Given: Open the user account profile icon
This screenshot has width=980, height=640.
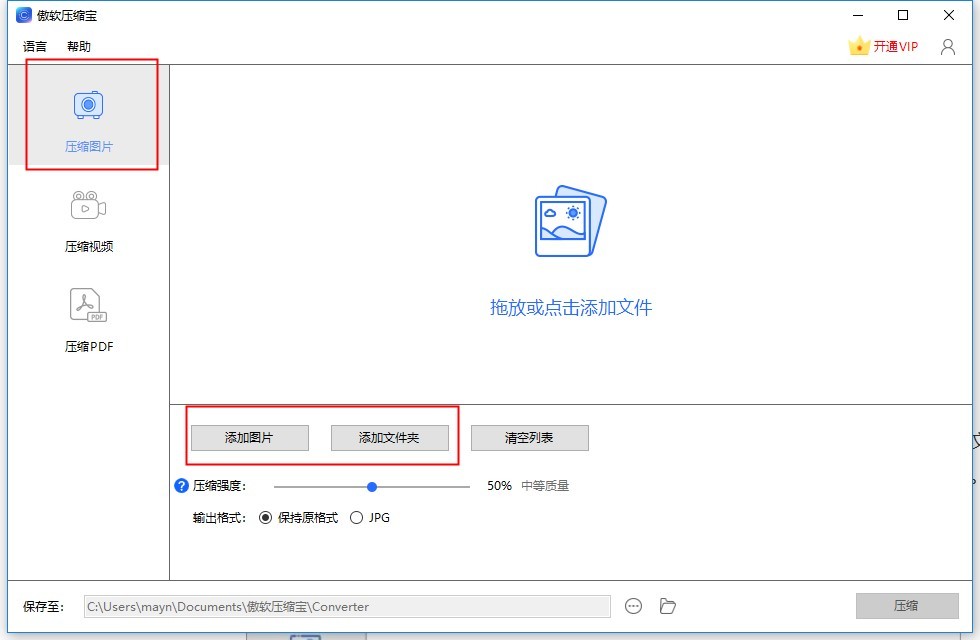Looking at the screenshot, I should coord(947,46).
